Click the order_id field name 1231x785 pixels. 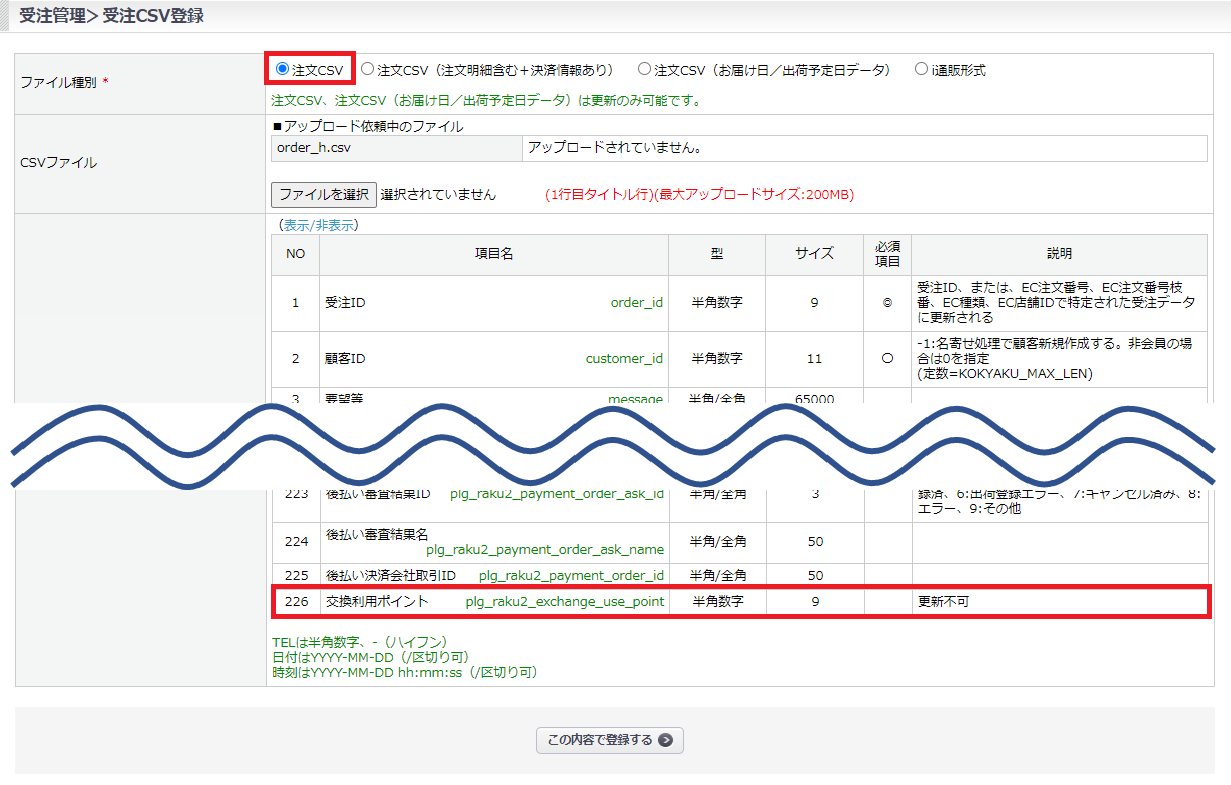pyautogui.click(x=636, y=302)
